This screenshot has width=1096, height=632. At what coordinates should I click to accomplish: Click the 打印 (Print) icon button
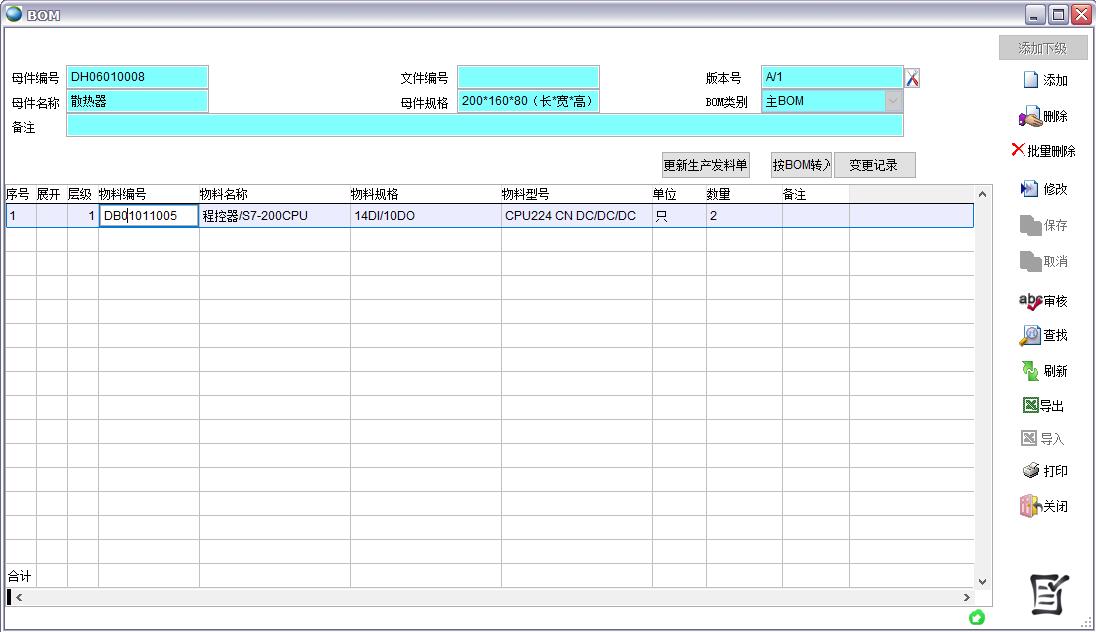[x=1044, y=471]
